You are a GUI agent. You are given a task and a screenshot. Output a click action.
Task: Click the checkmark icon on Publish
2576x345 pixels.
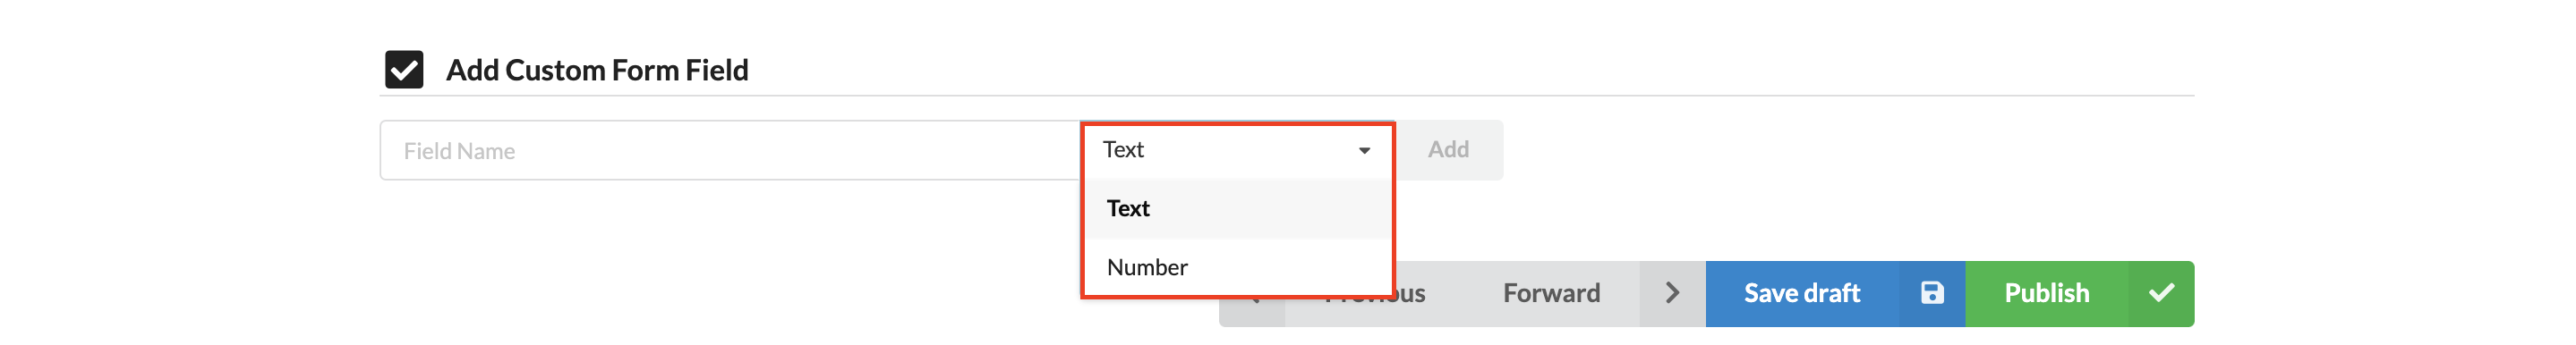point(2161,293)
